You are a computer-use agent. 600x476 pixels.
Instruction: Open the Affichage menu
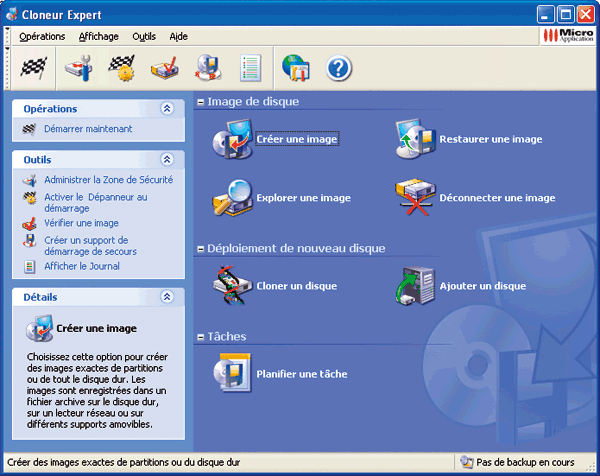click(98, 36)
